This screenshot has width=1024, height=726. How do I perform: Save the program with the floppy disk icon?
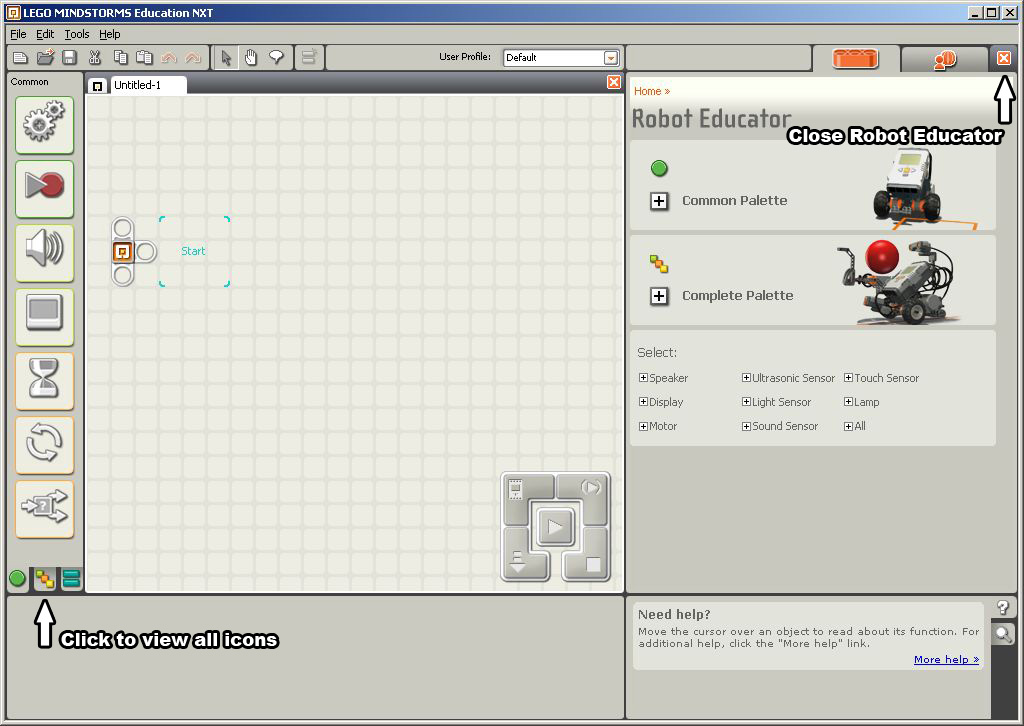[x=69, y=57]
